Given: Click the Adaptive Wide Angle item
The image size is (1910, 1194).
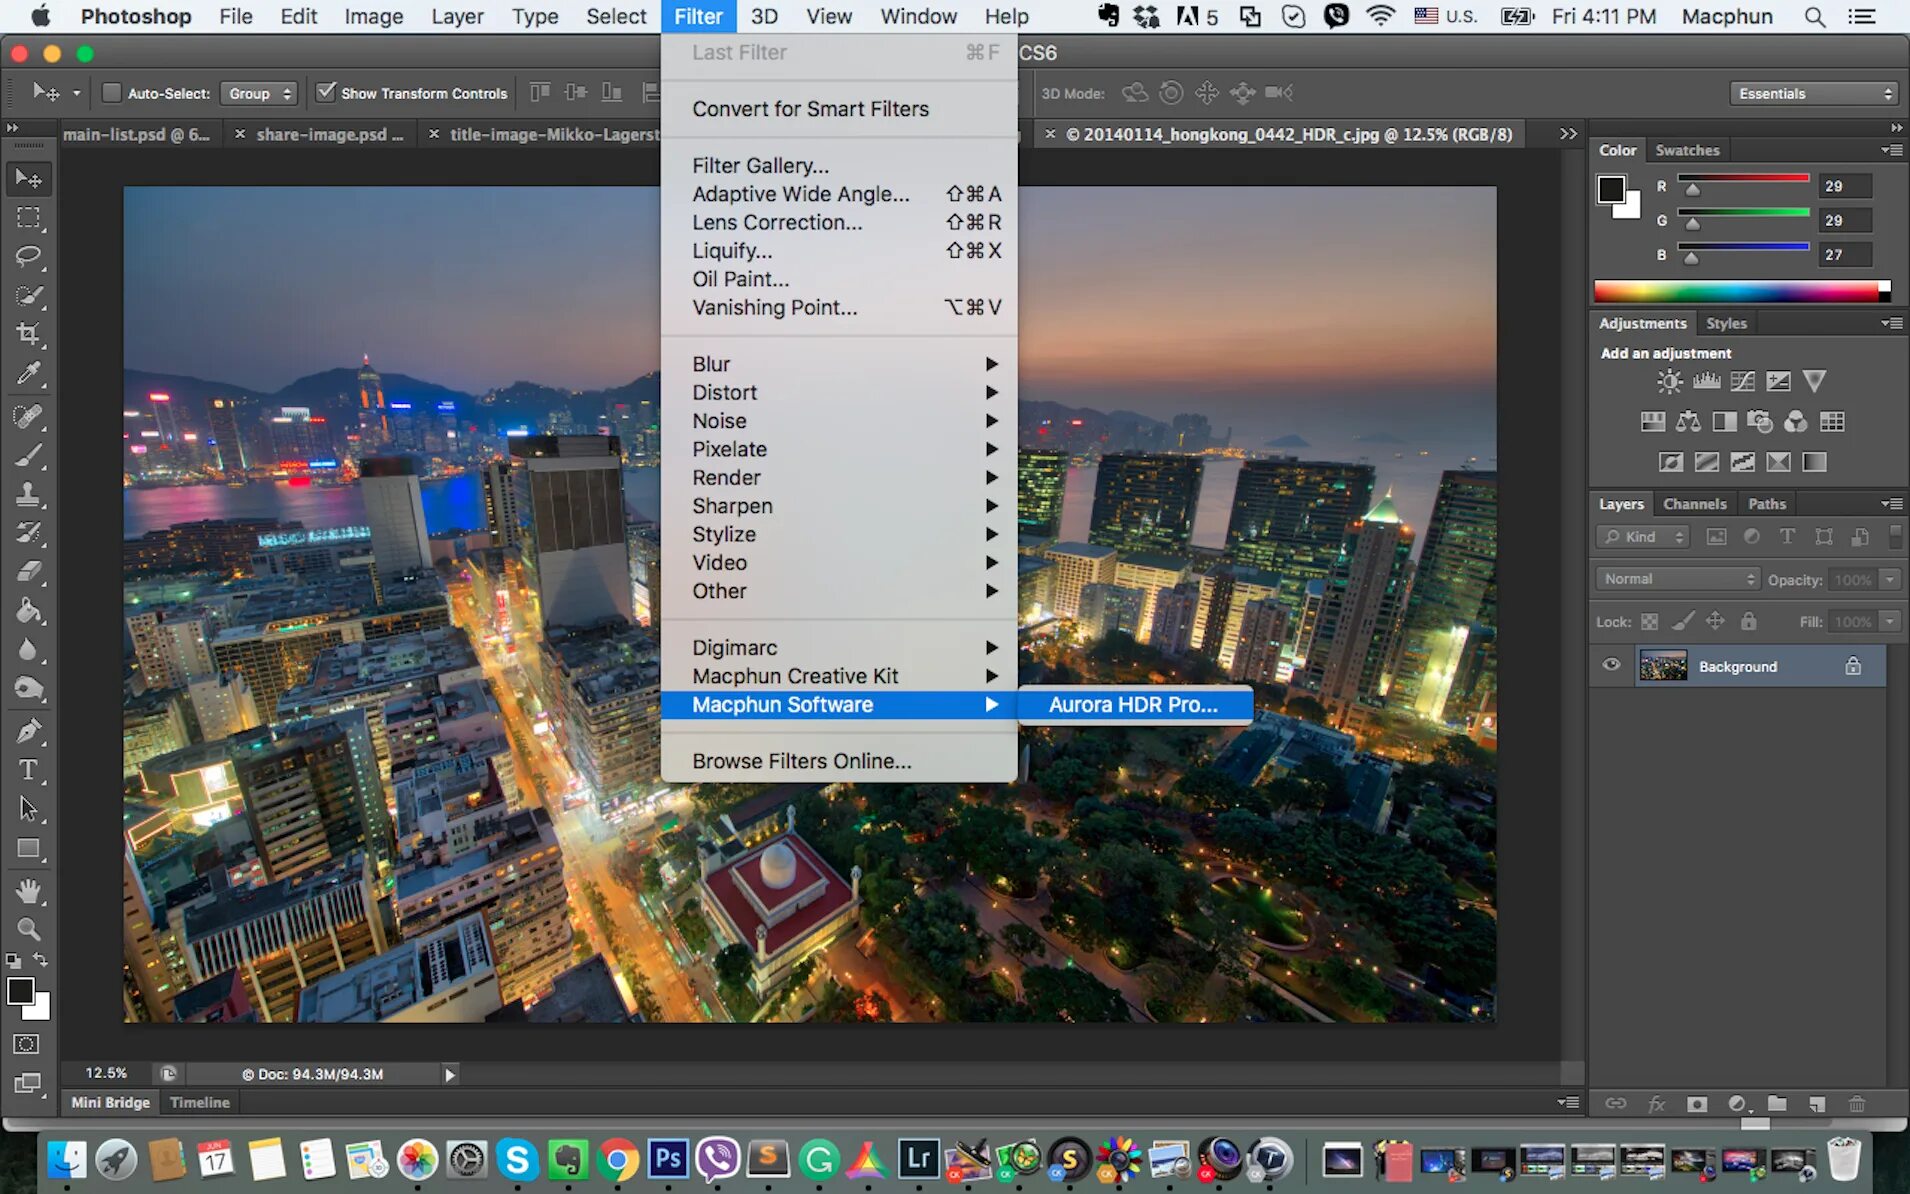Looking at the screenshot, I should click(x=840, y=194).
